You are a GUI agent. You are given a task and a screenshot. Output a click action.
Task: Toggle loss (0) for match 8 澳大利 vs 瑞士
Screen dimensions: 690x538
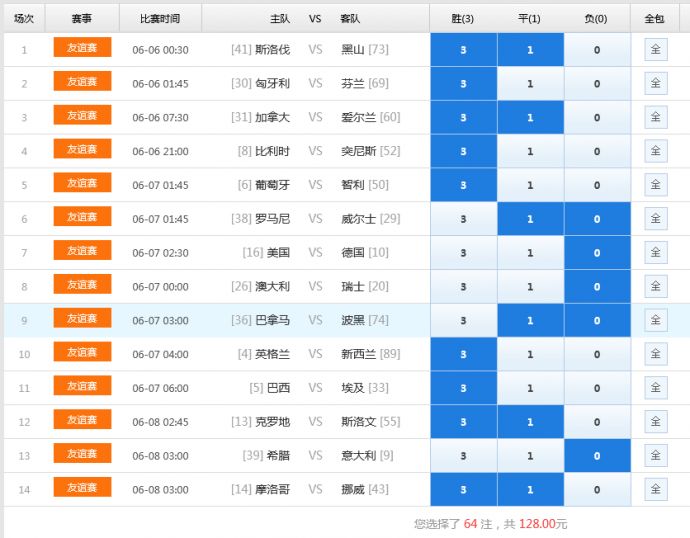[x=597, y=287]
